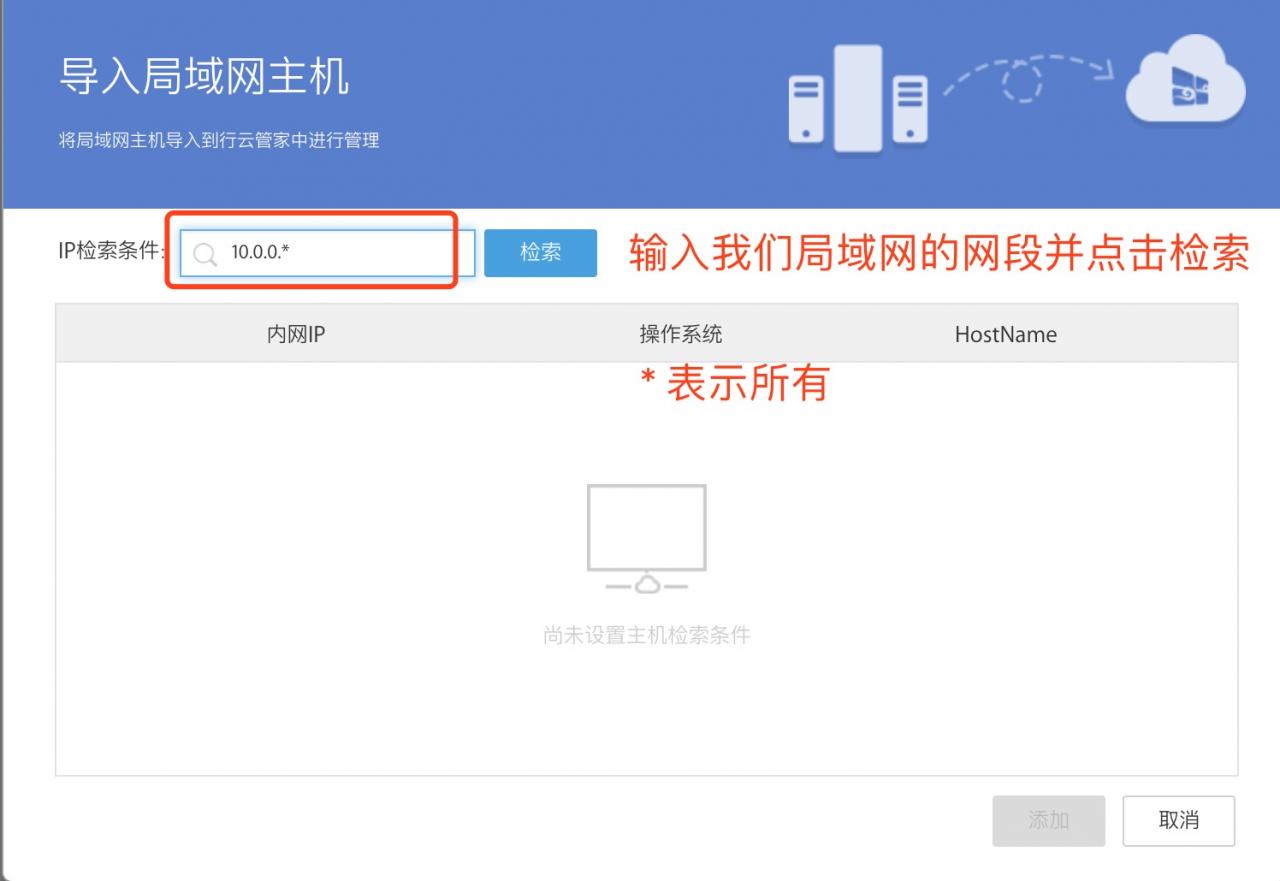Click the 取消 cancel button
Image resolution: width=1280 pixels, height=881 pixels.
1178,820
